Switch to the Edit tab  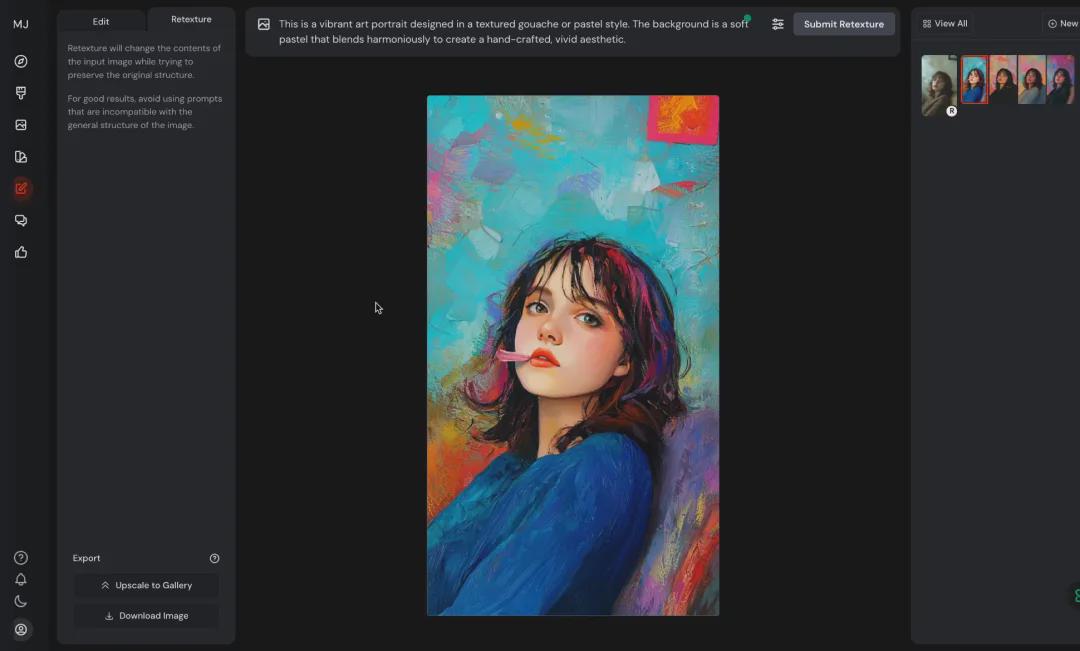pyautogui.click(x=100, y=20)
